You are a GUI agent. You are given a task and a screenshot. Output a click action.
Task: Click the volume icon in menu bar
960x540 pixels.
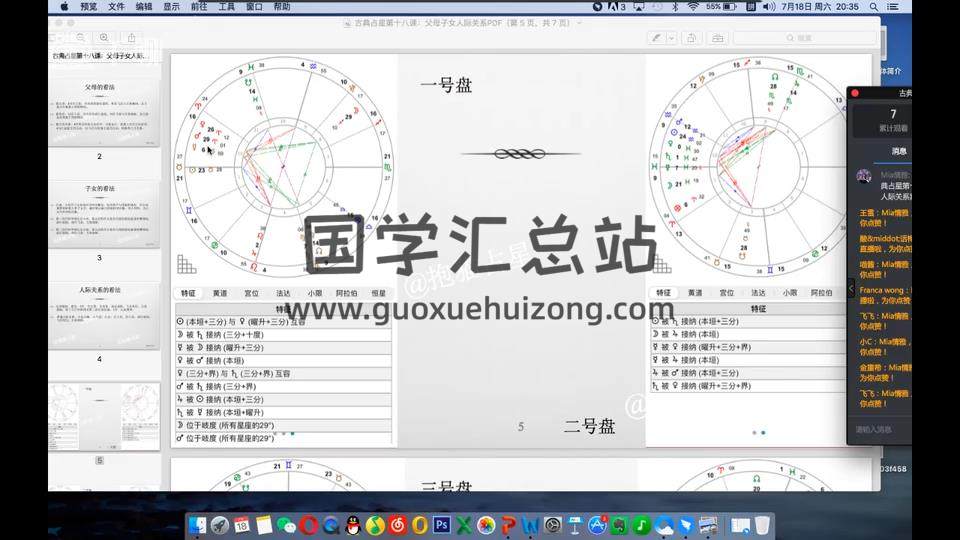click(x=768, y=6)
